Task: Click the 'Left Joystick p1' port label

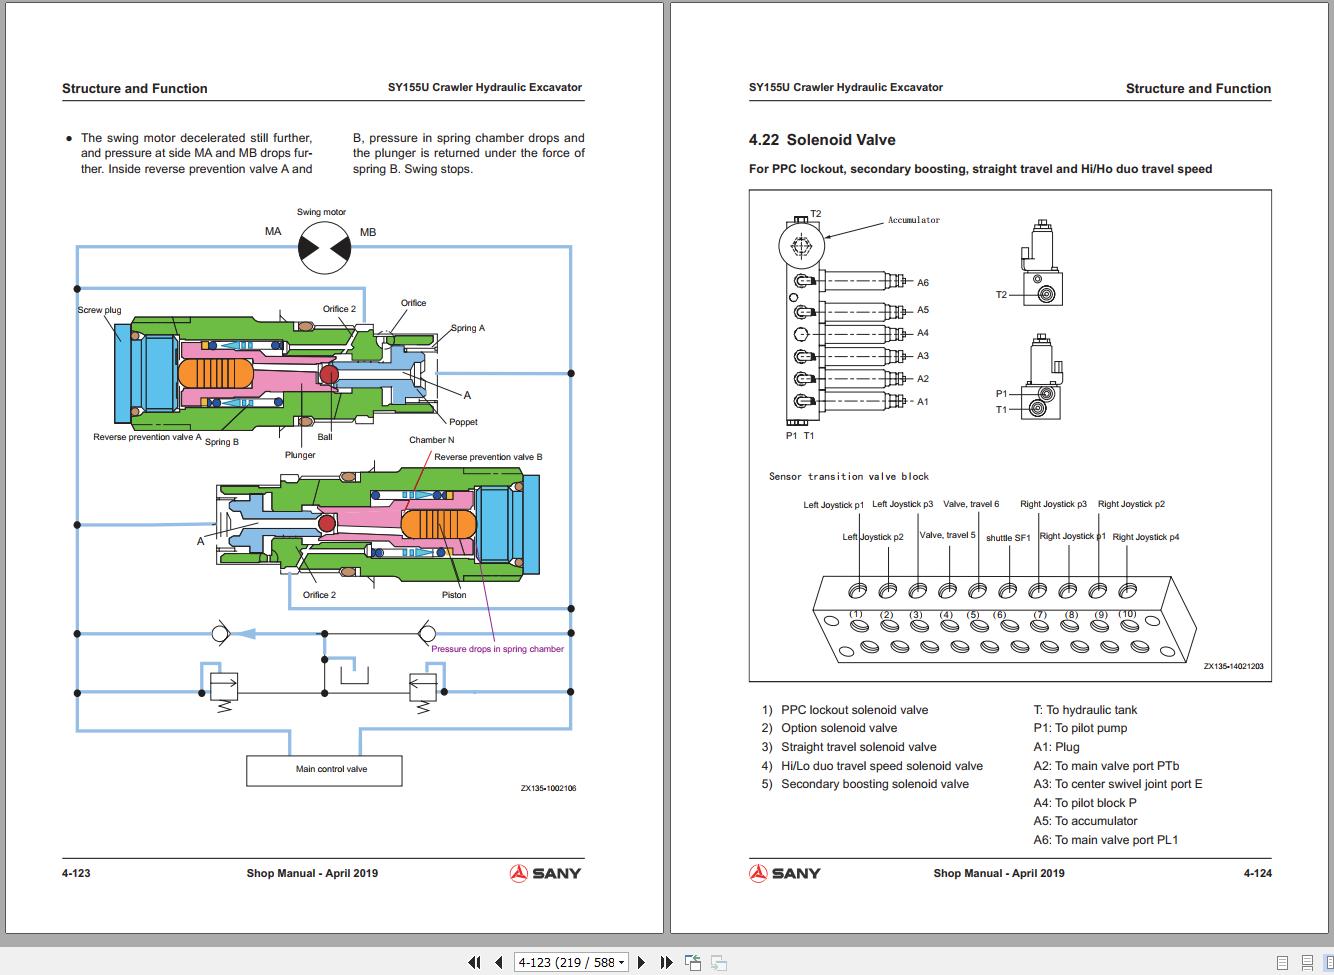Action: tap(834, 505)
